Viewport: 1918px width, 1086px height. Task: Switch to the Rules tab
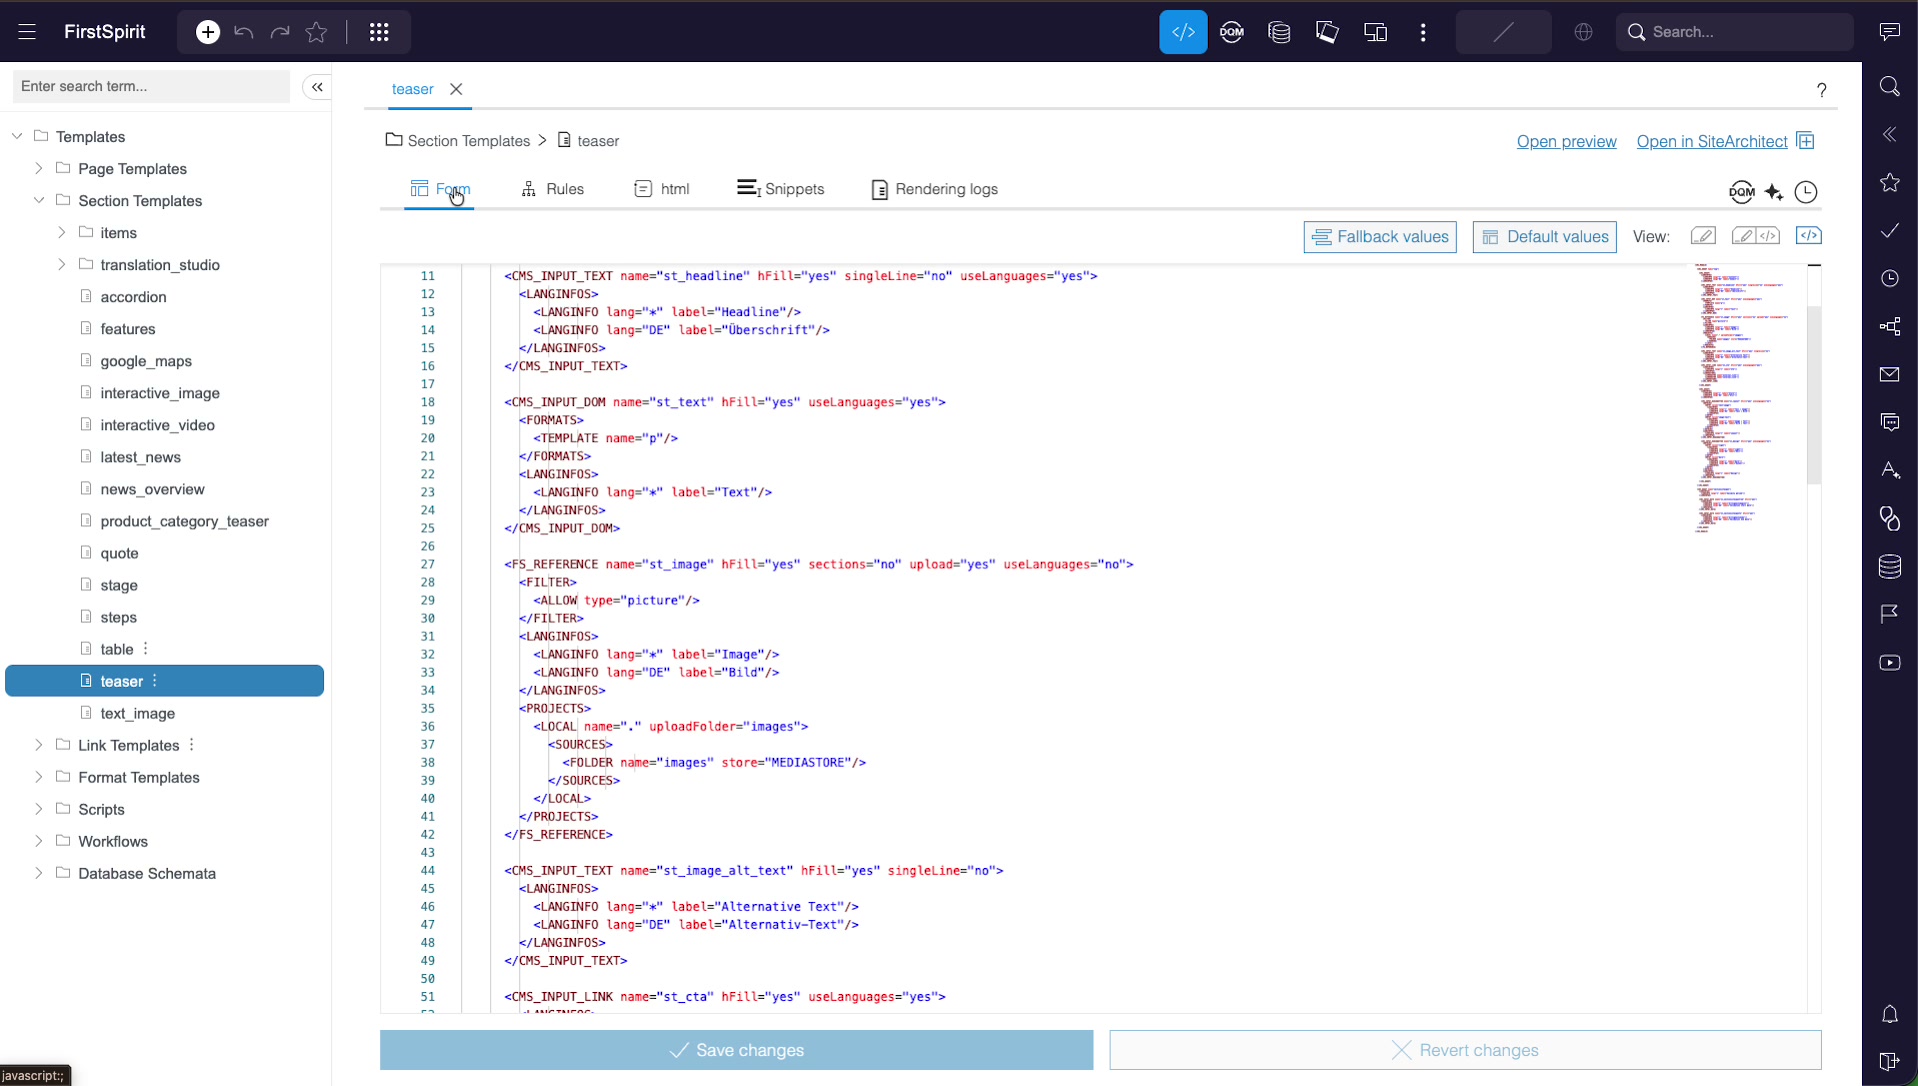pyautogui.click(x=552, y=189)
